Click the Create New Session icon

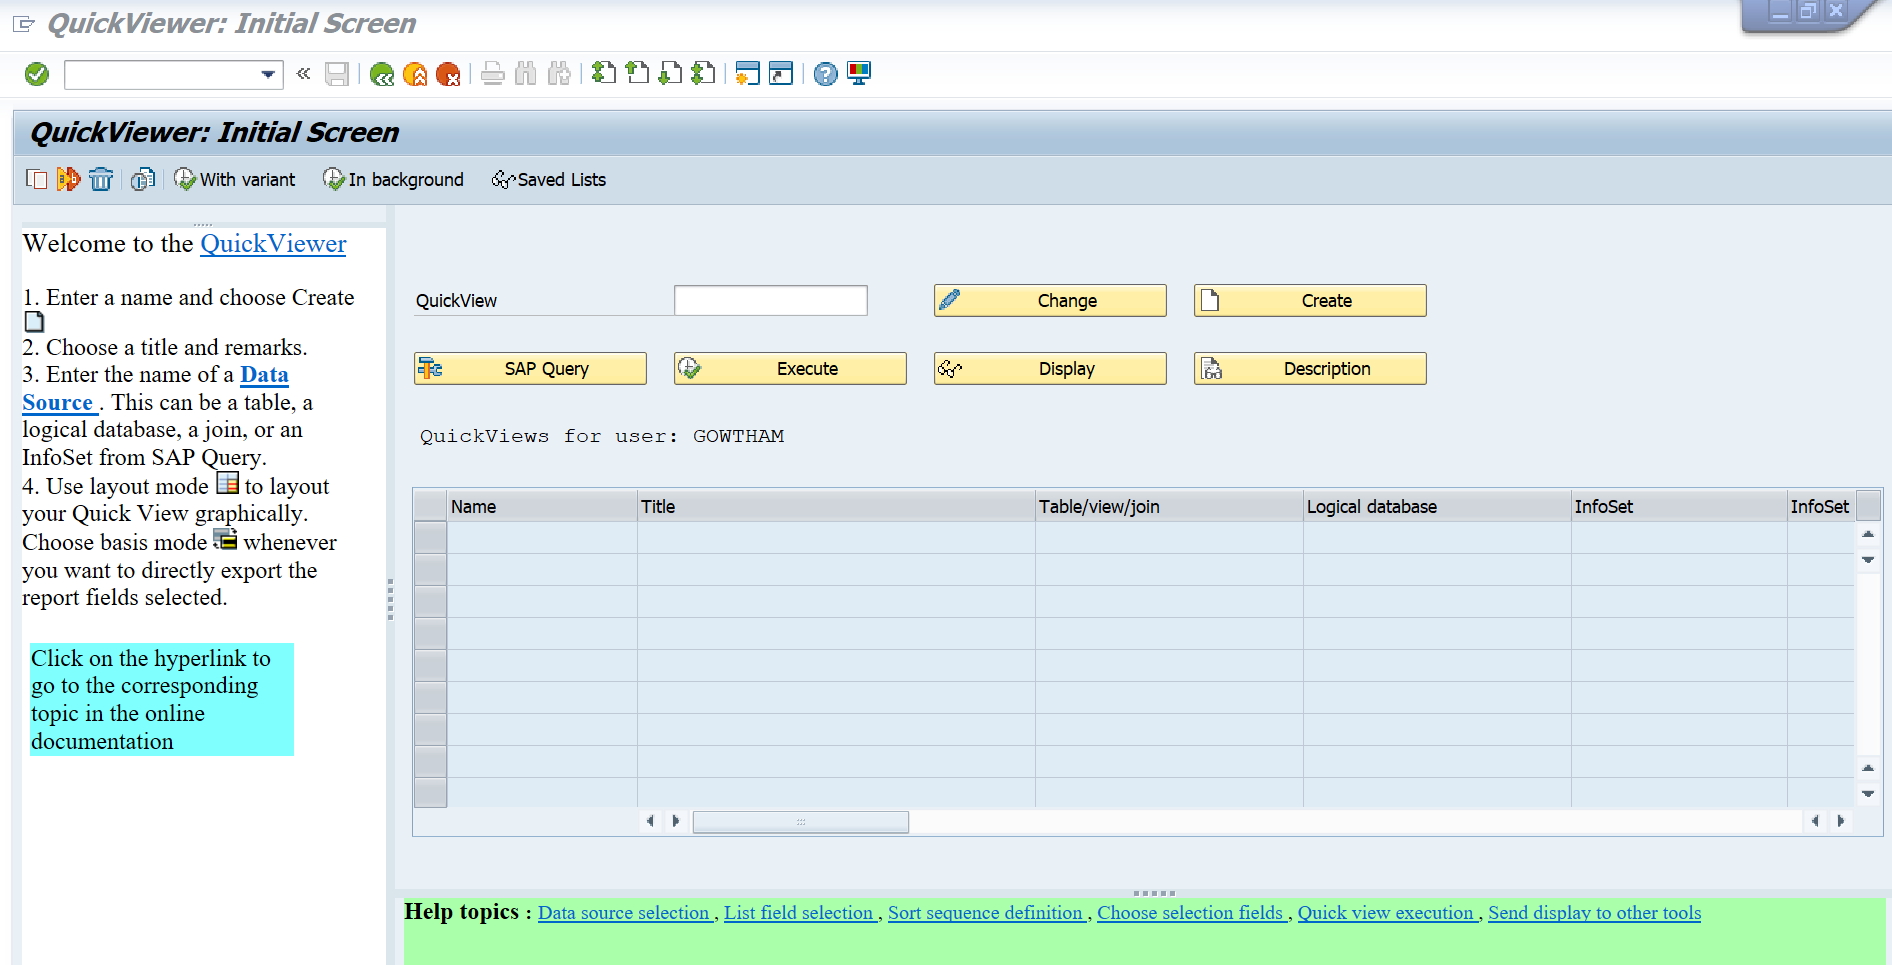[x=747, y=74]
